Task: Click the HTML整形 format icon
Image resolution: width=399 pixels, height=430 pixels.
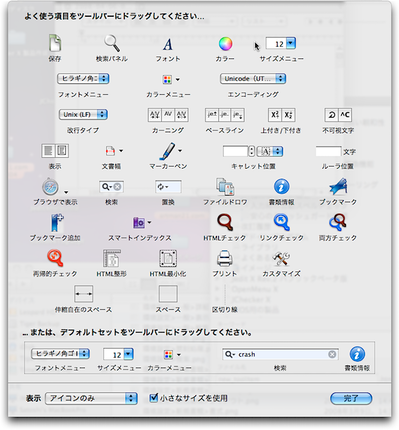Action: click(x=112, y=258)
